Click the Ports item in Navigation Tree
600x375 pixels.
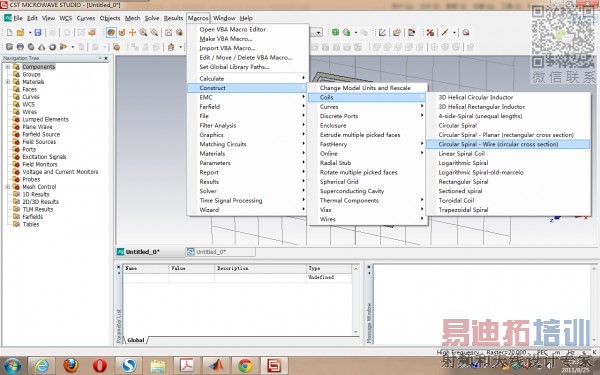29,149
